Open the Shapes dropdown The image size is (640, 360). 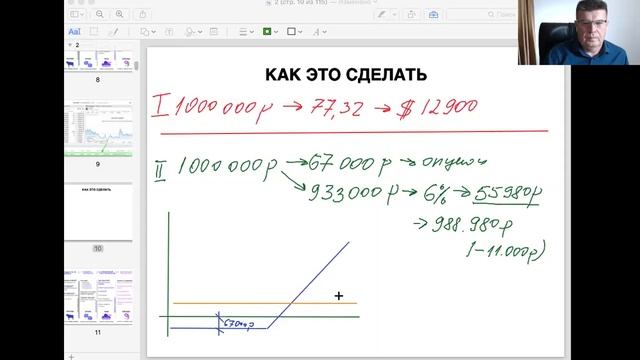pyautogui.click(x=148, y=31)
